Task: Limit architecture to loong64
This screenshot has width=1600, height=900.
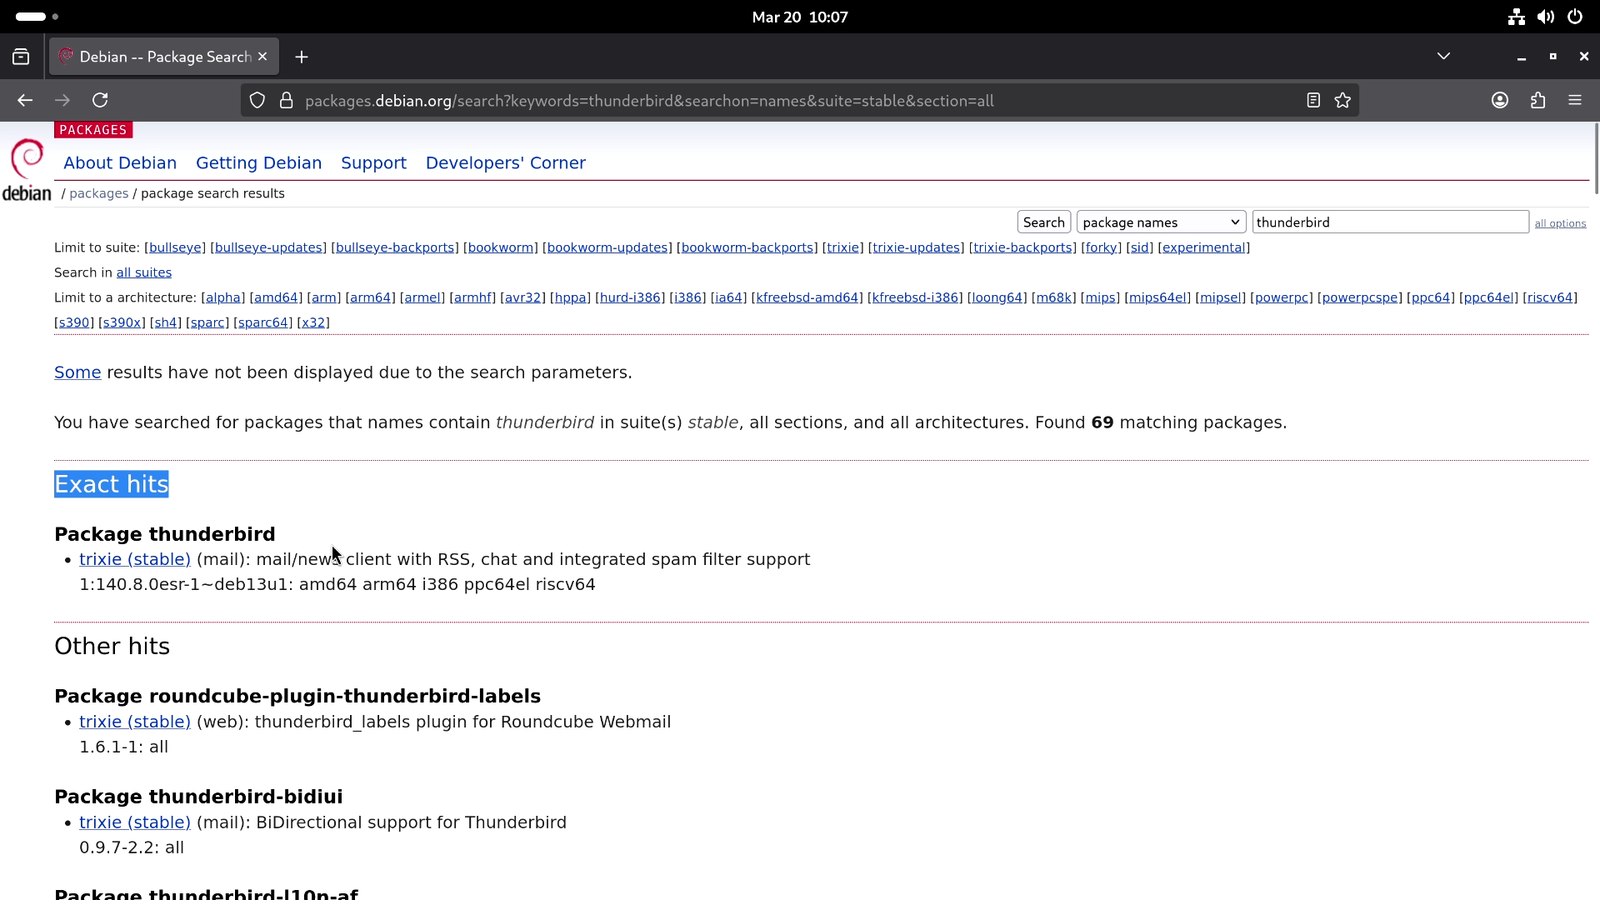Action: 998,298
